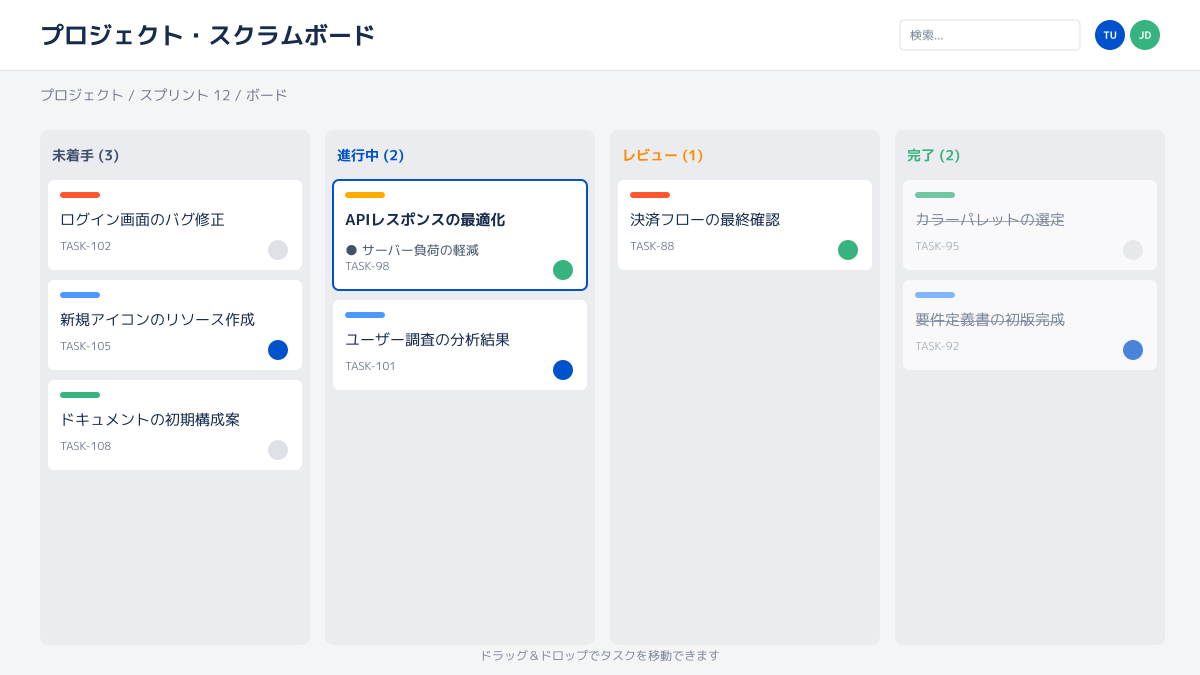
Task: Select the レビュー column header
Action: (x=662, y=155)
